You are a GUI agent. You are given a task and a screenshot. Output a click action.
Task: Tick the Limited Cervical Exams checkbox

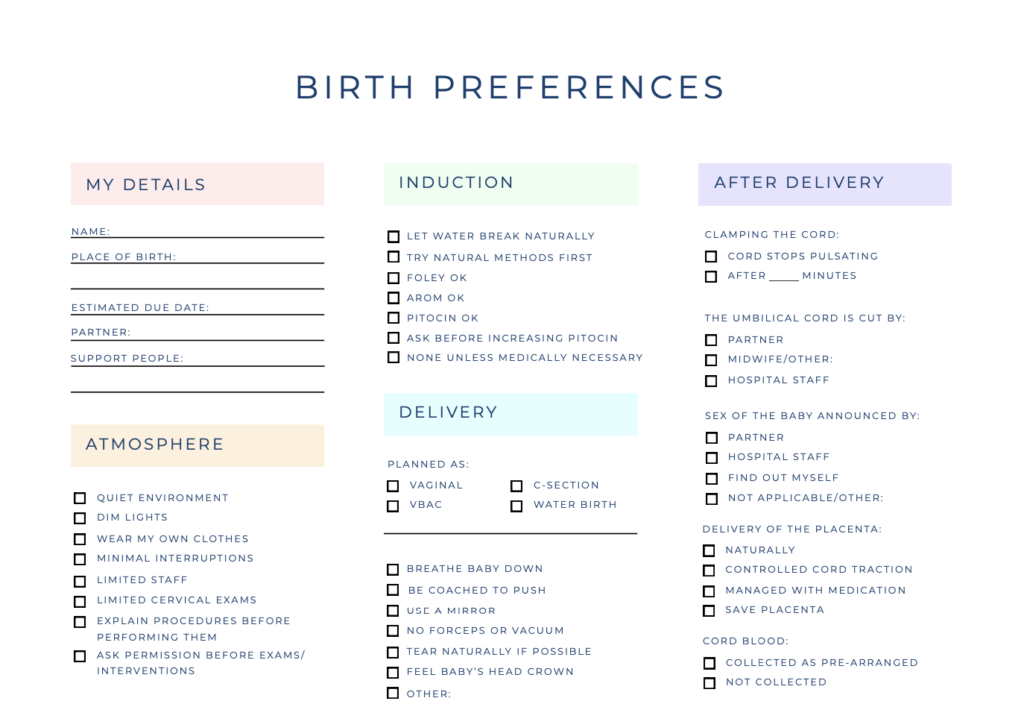[x=80, y=601]
